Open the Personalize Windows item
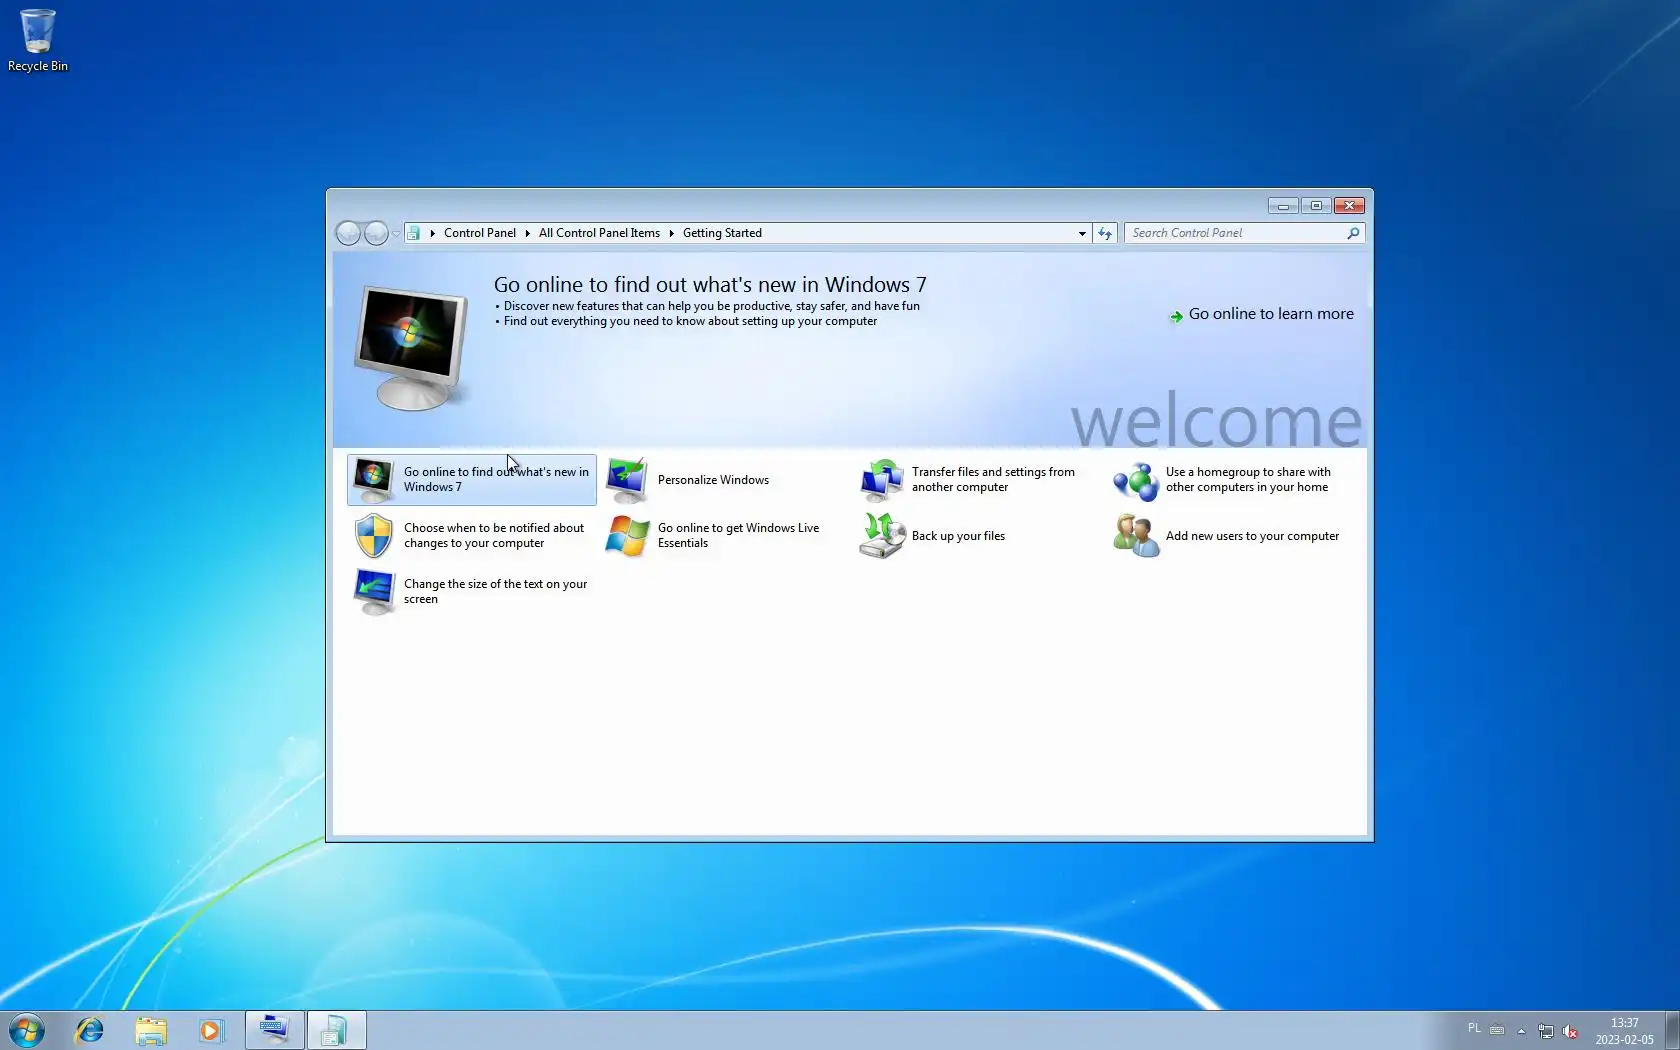 pos(689,480)
